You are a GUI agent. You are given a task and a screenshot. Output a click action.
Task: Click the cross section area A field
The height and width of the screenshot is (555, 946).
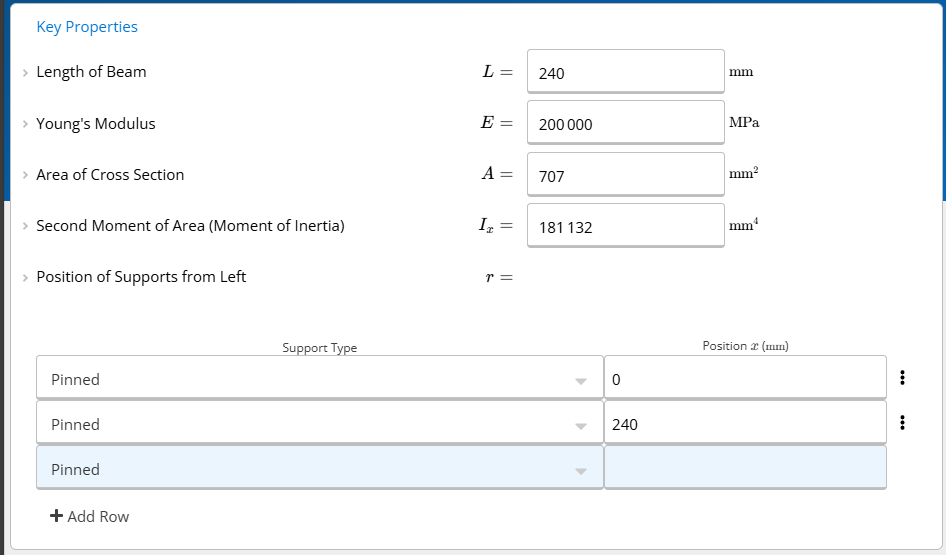pyautogui.click(x=626, y=174)
